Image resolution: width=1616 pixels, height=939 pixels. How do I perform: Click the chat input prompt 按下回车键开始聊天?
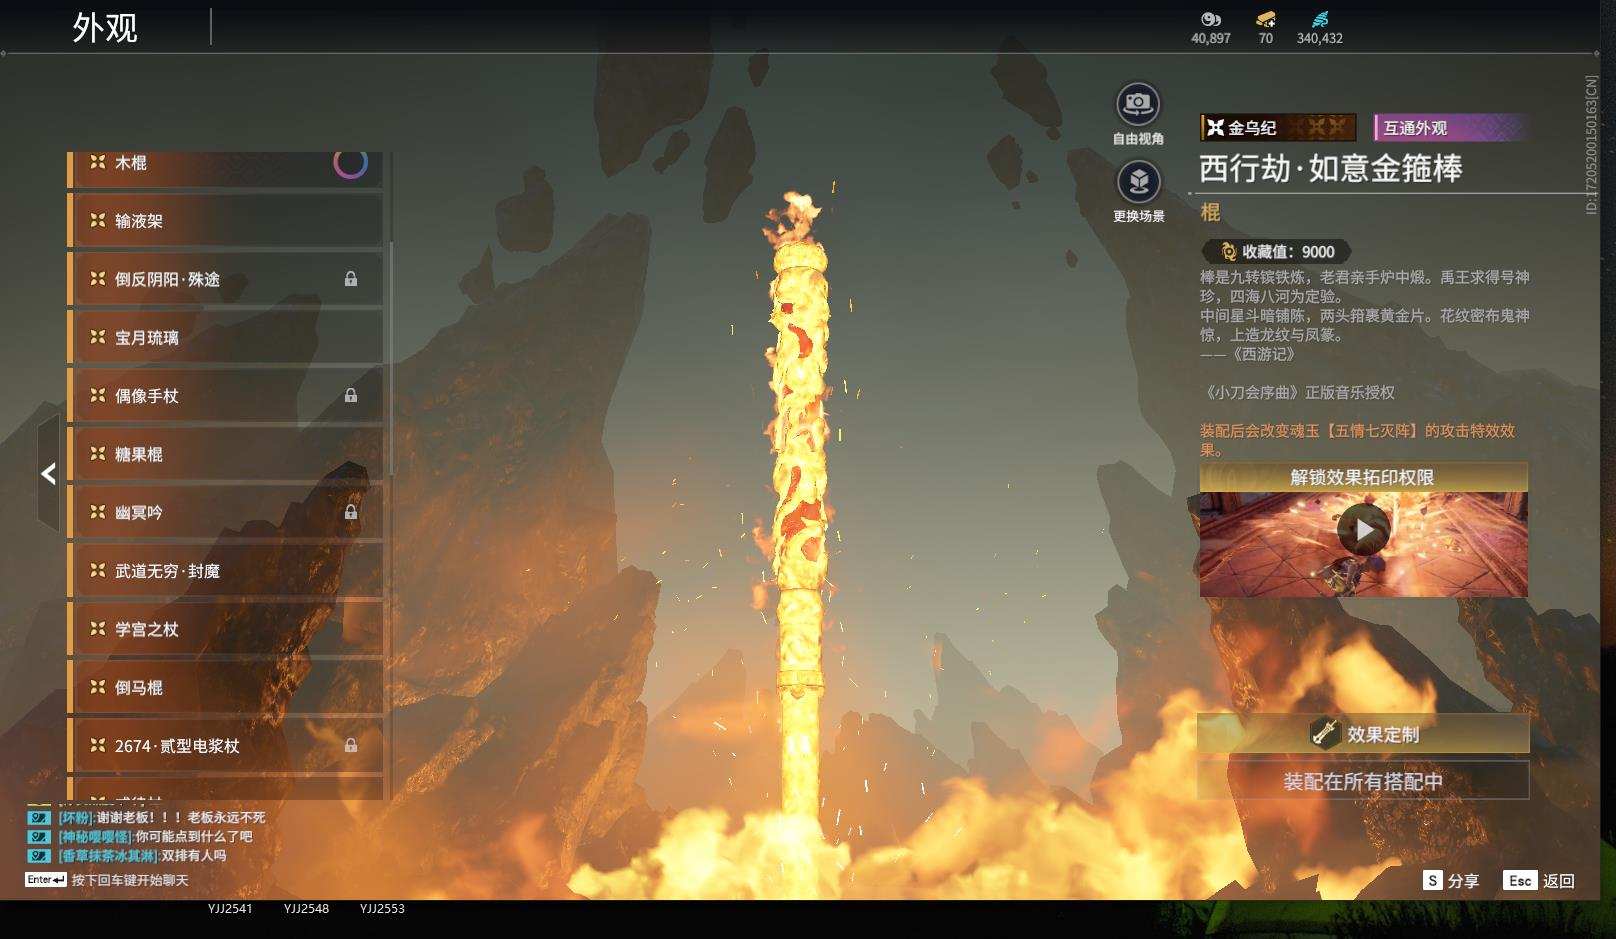[130, 880]
